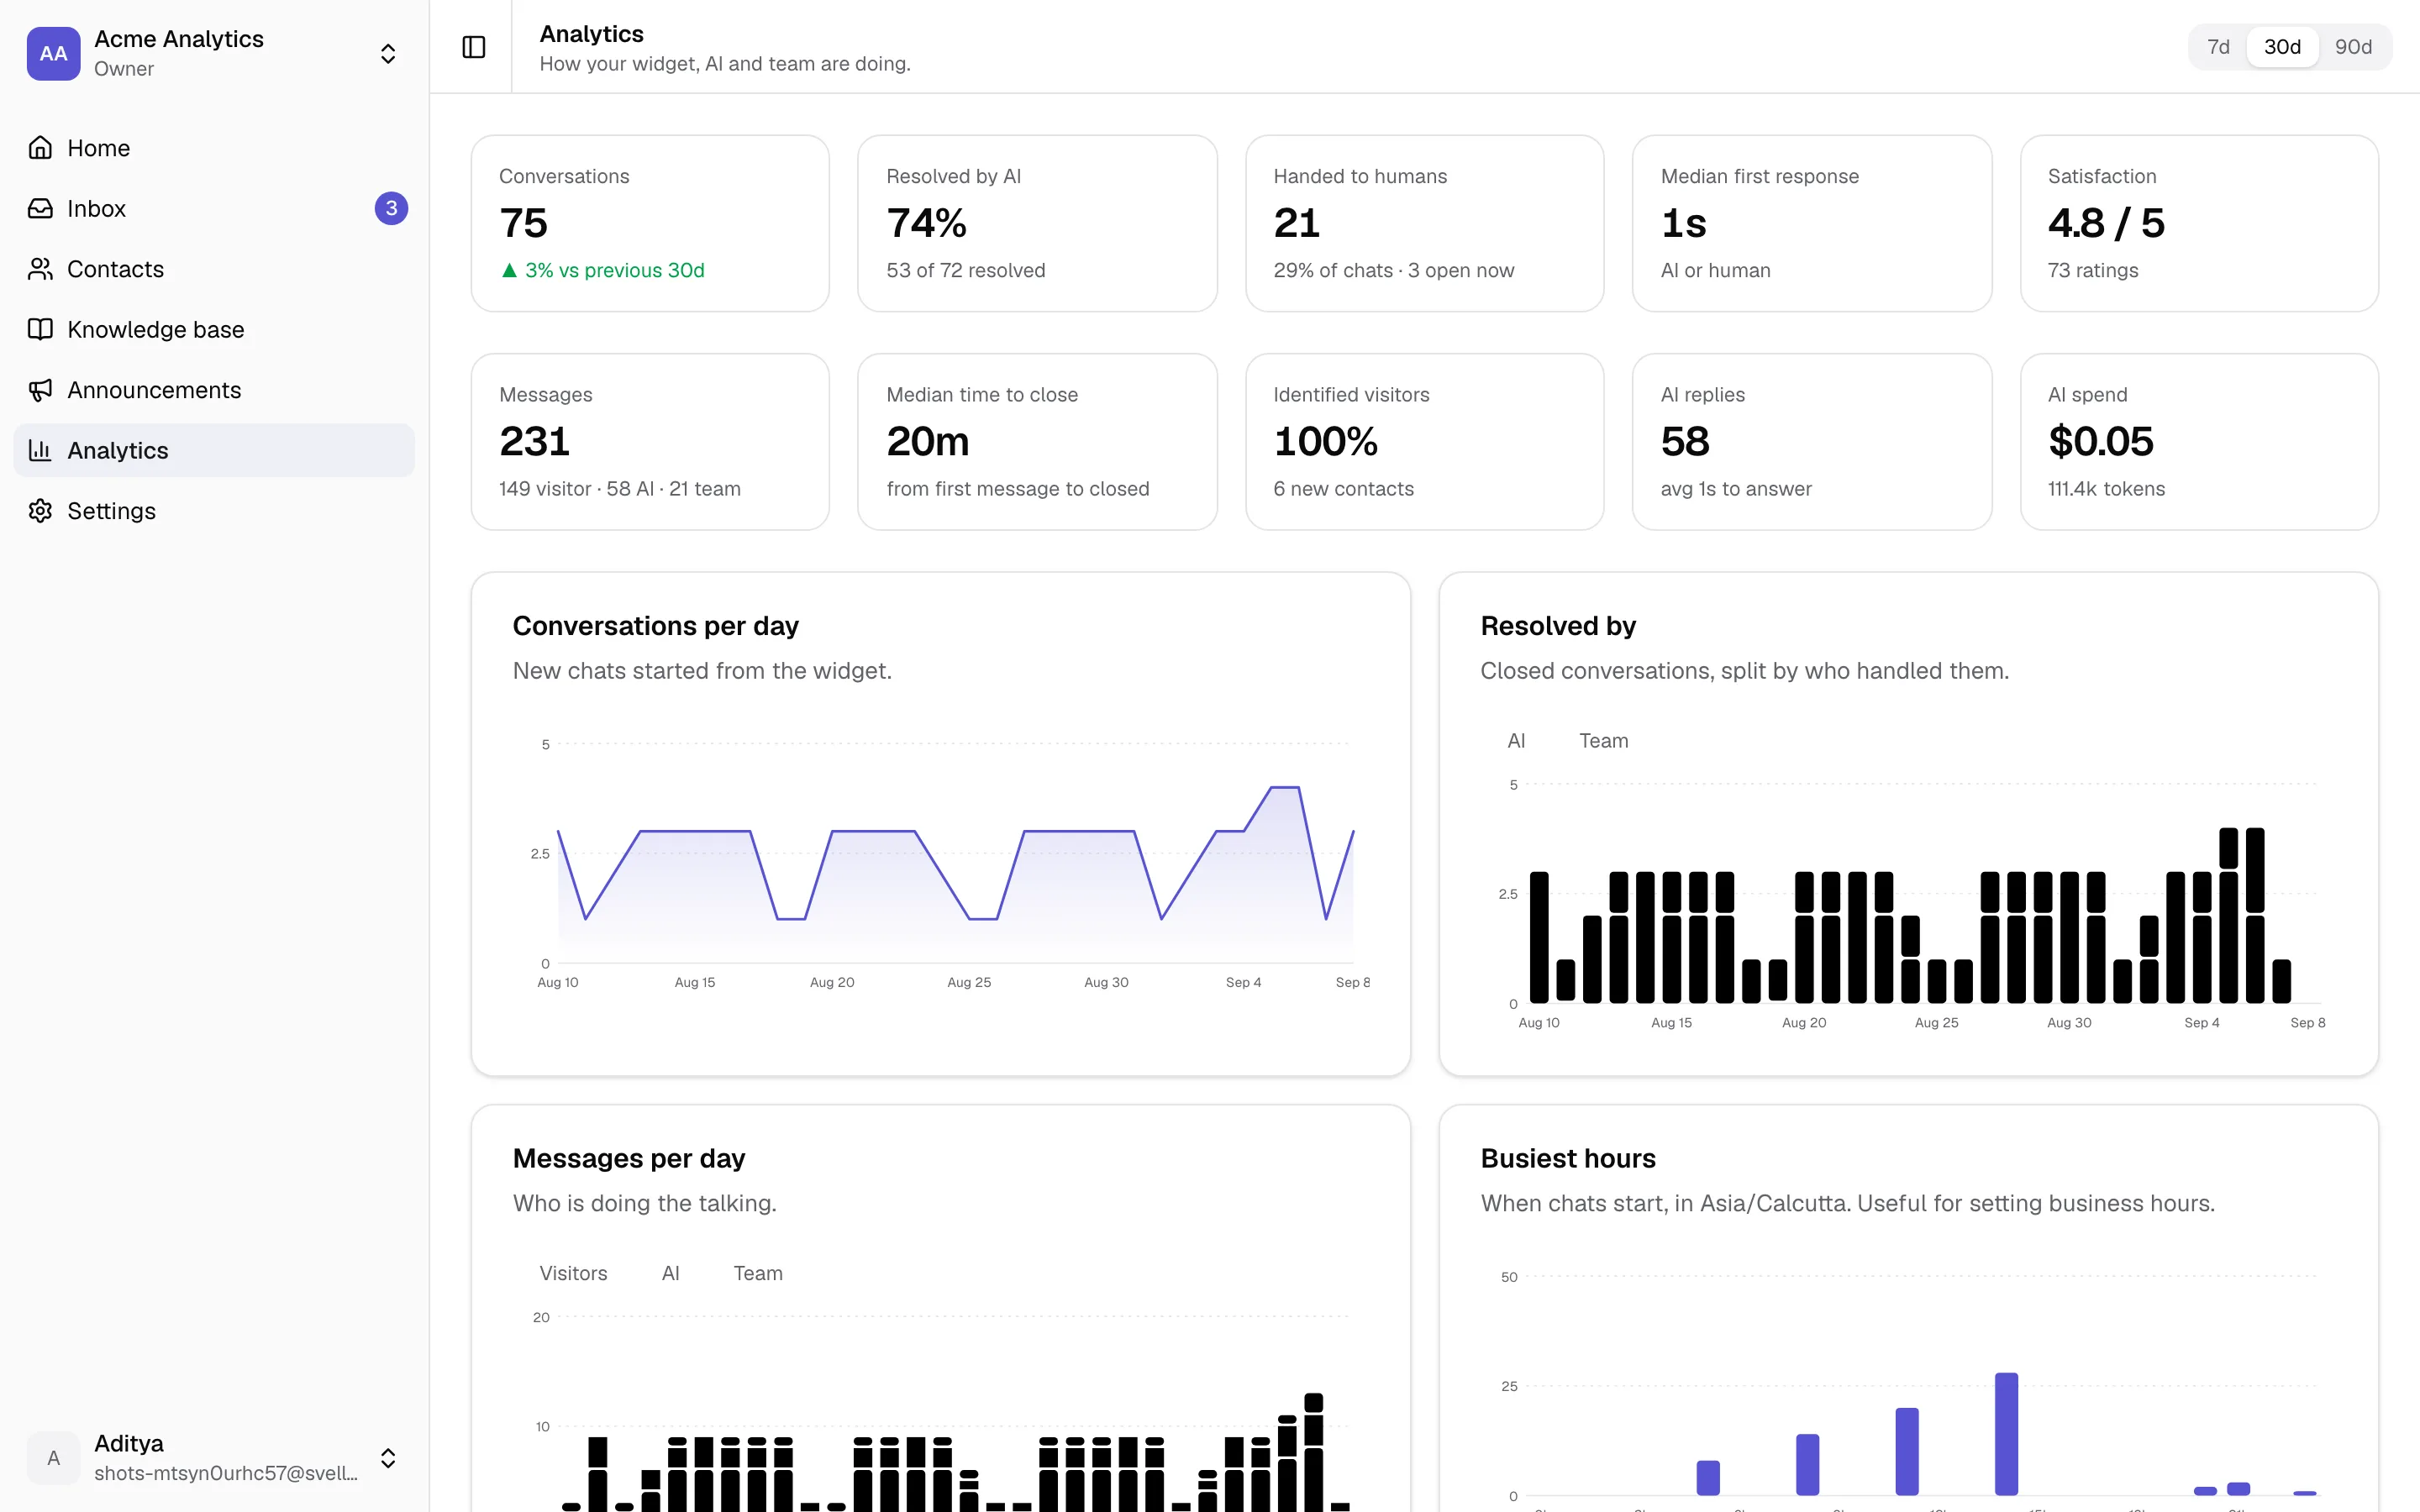Click the Conversations per day line peak
Viewport: 2420px width, 1512px height.
(x=1285, y=787)
